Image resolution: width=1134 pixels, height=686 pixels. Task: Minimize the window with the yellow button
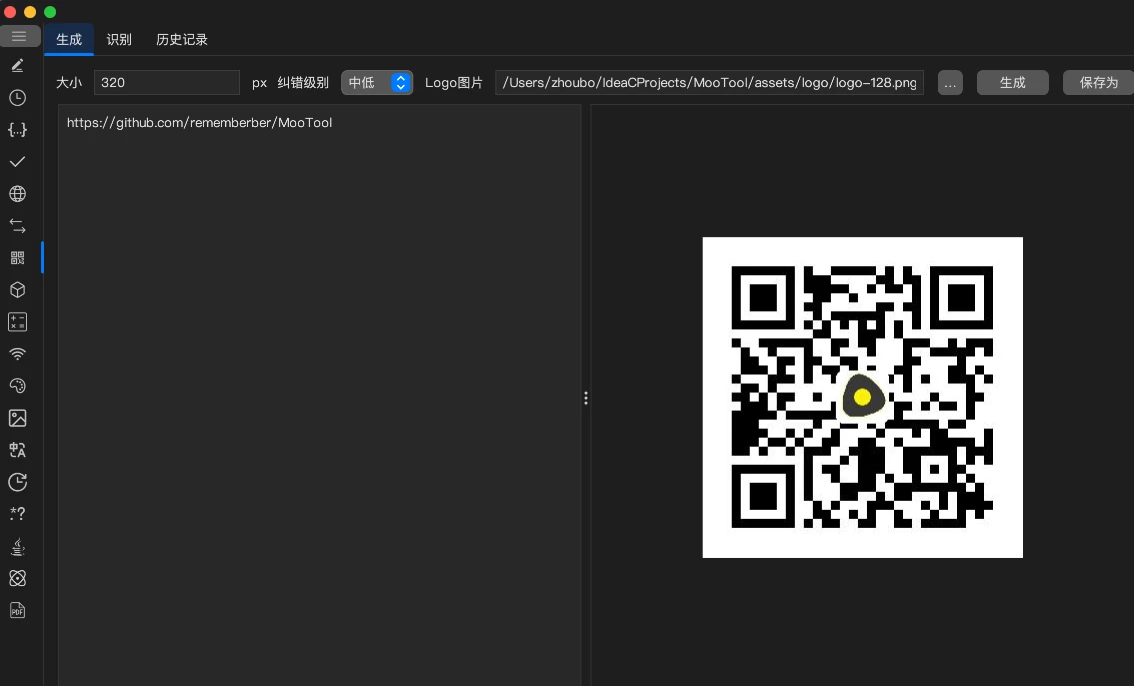[30, 12]
